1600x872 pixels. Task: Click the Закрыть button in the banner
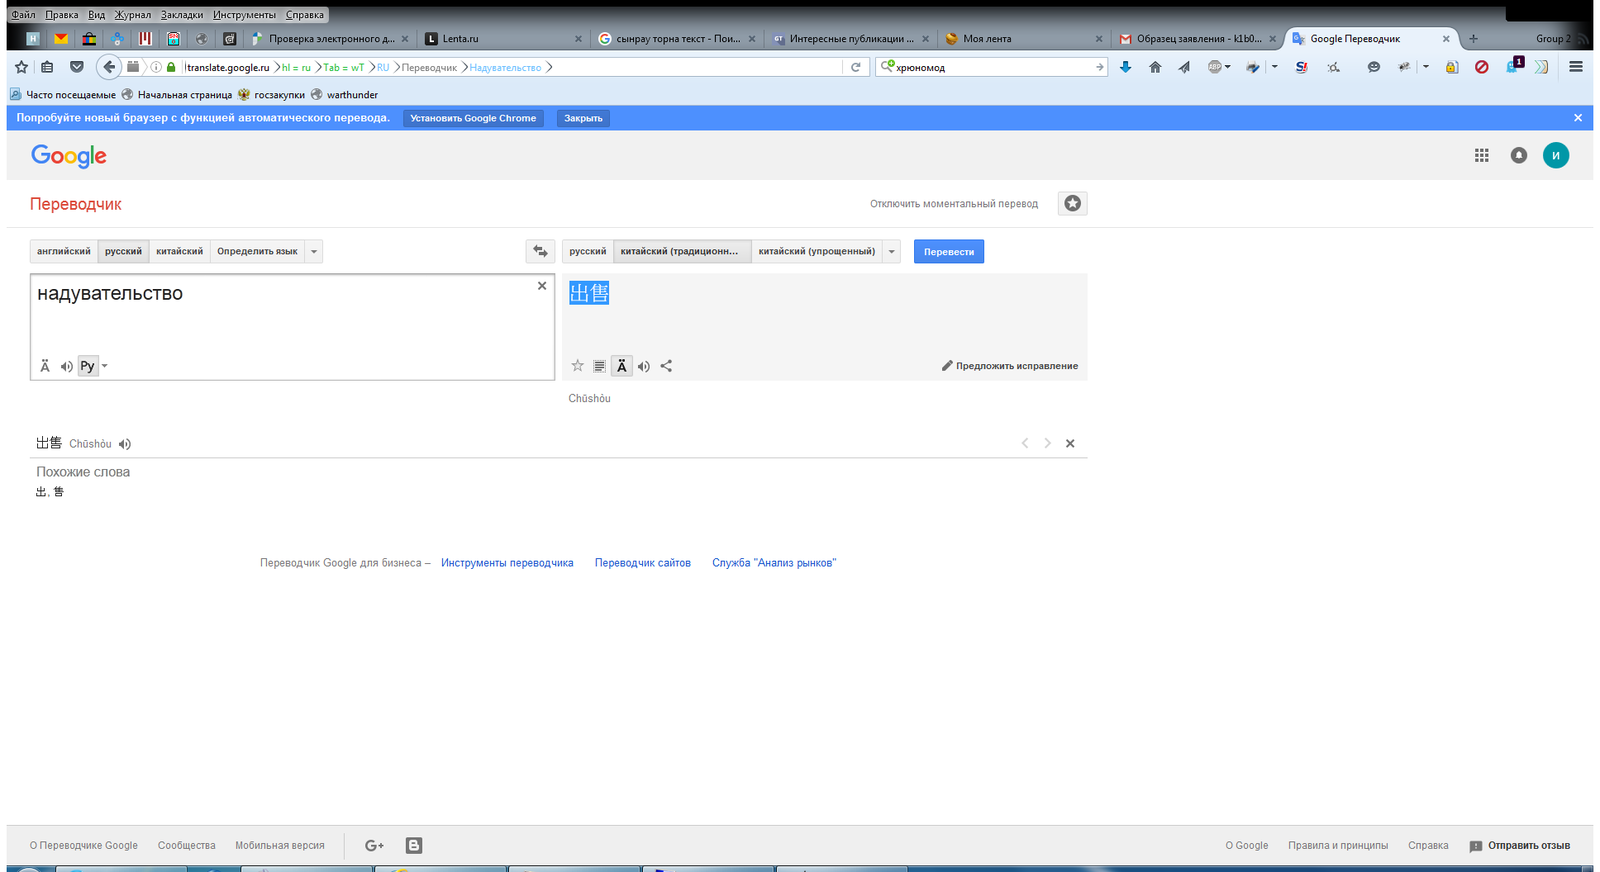[x=583, y=118]
